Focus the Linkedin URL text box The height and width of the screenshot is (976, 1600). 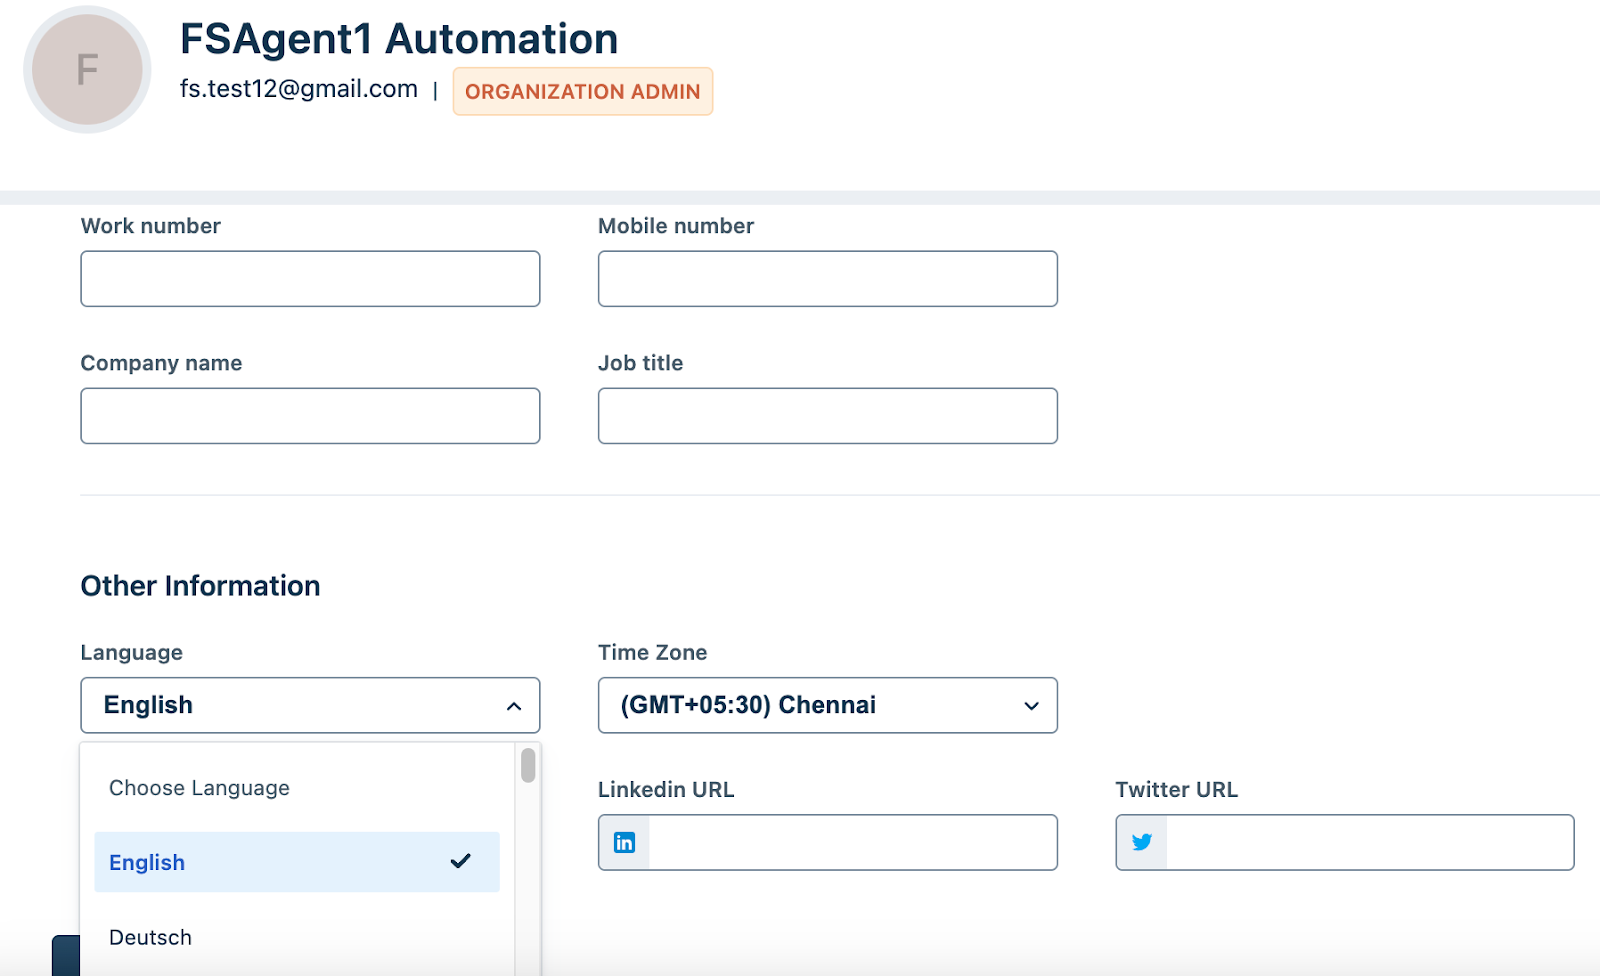point(852,843)
